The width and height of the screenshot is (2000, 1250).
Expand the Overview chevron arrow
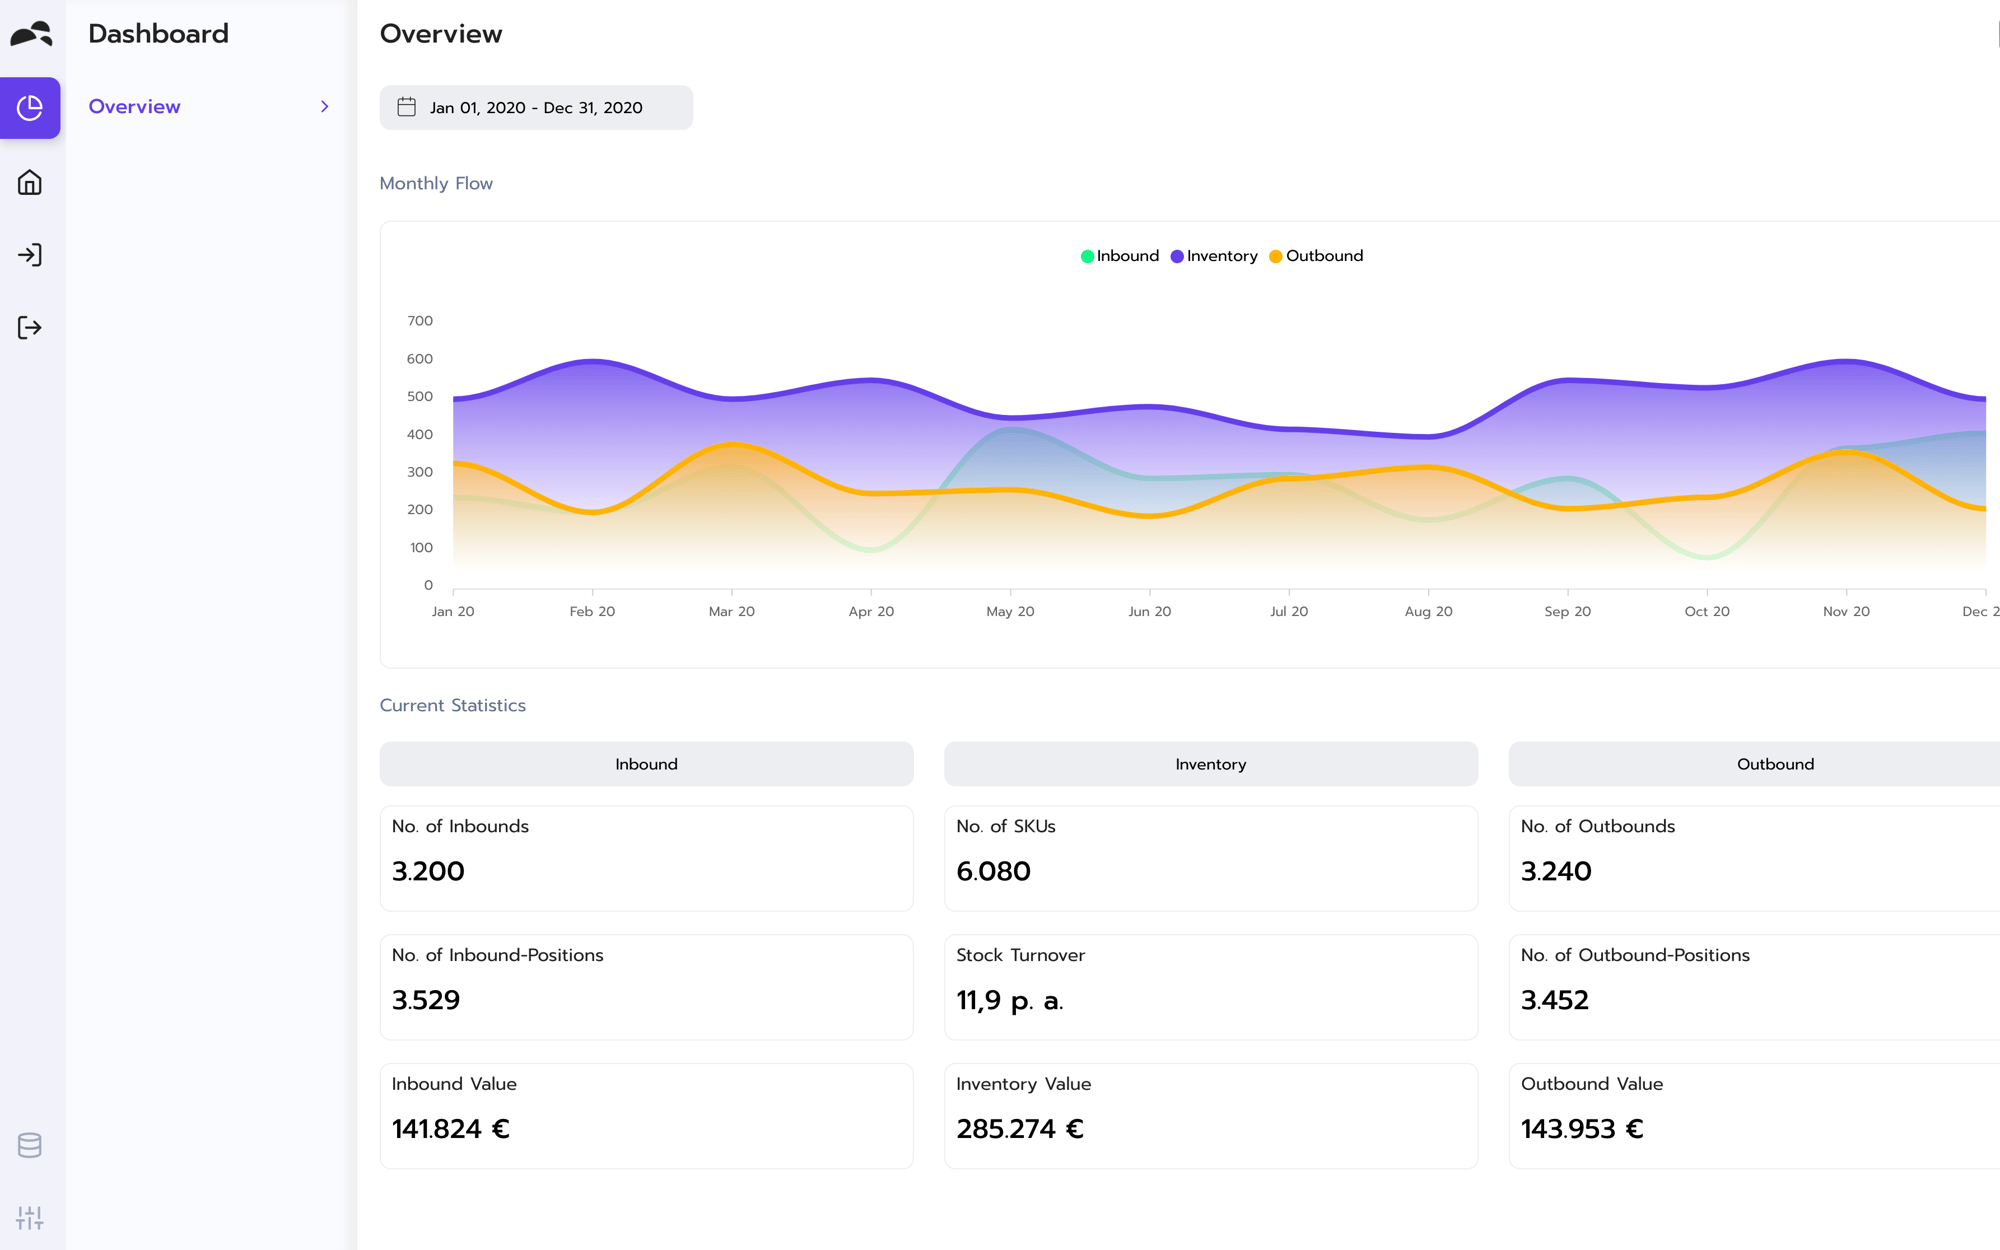pyautogui.click(x=325, y=107)
